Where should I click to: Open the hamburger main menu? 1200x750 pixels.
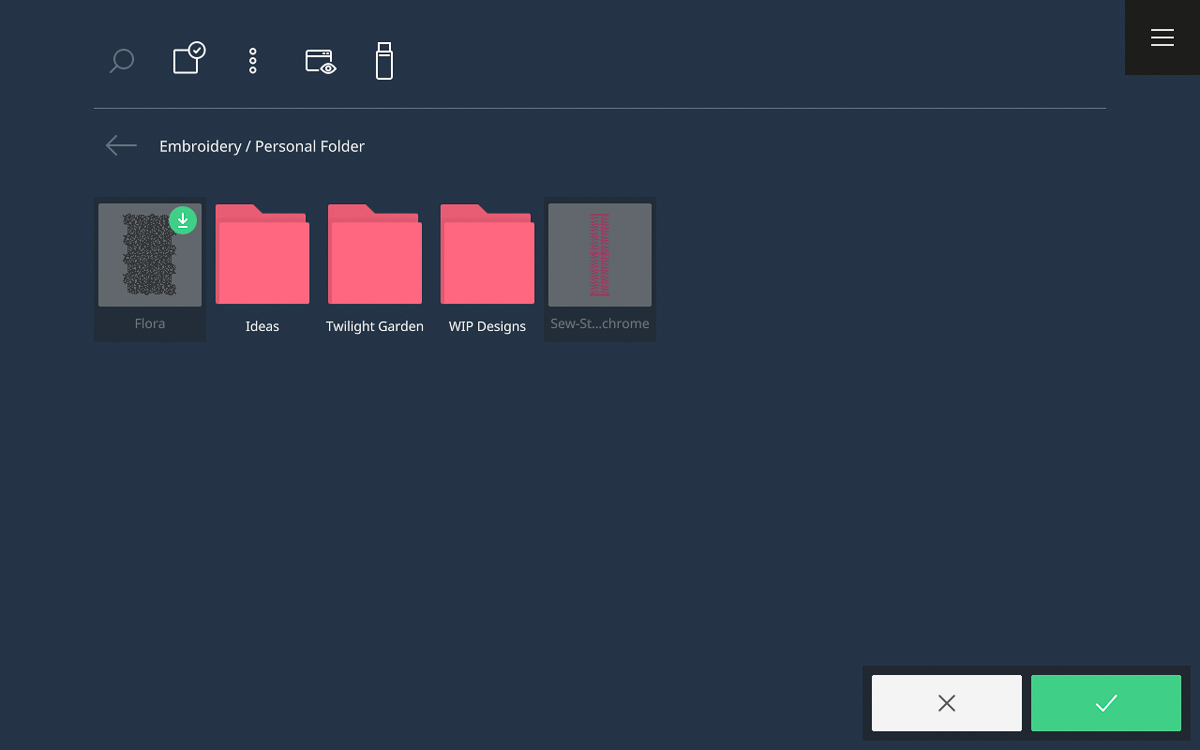pyautogui.click(x=1162, y=38)
